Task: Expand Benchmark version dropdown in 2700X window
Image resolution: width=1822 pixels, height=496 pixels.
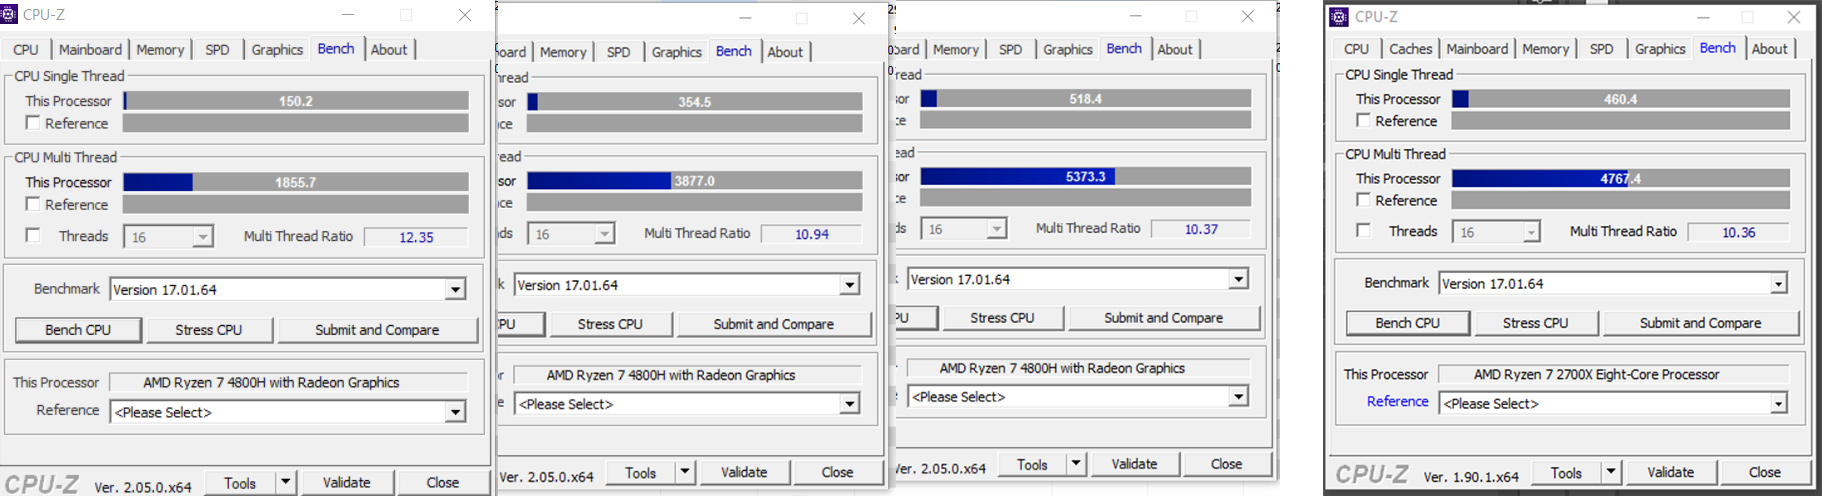Action: 1778,284
